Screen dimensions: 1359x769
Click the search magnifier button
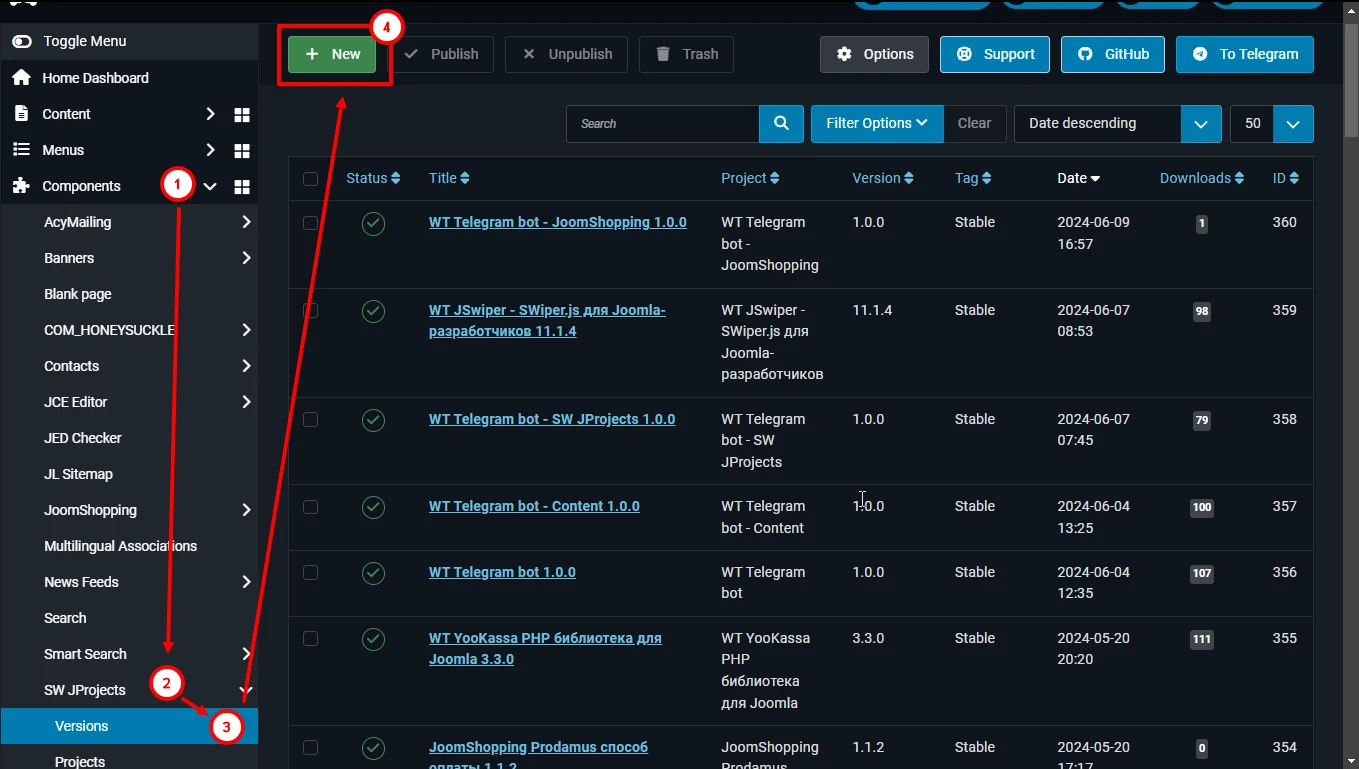pyautogui.click(x=781, y=124)
